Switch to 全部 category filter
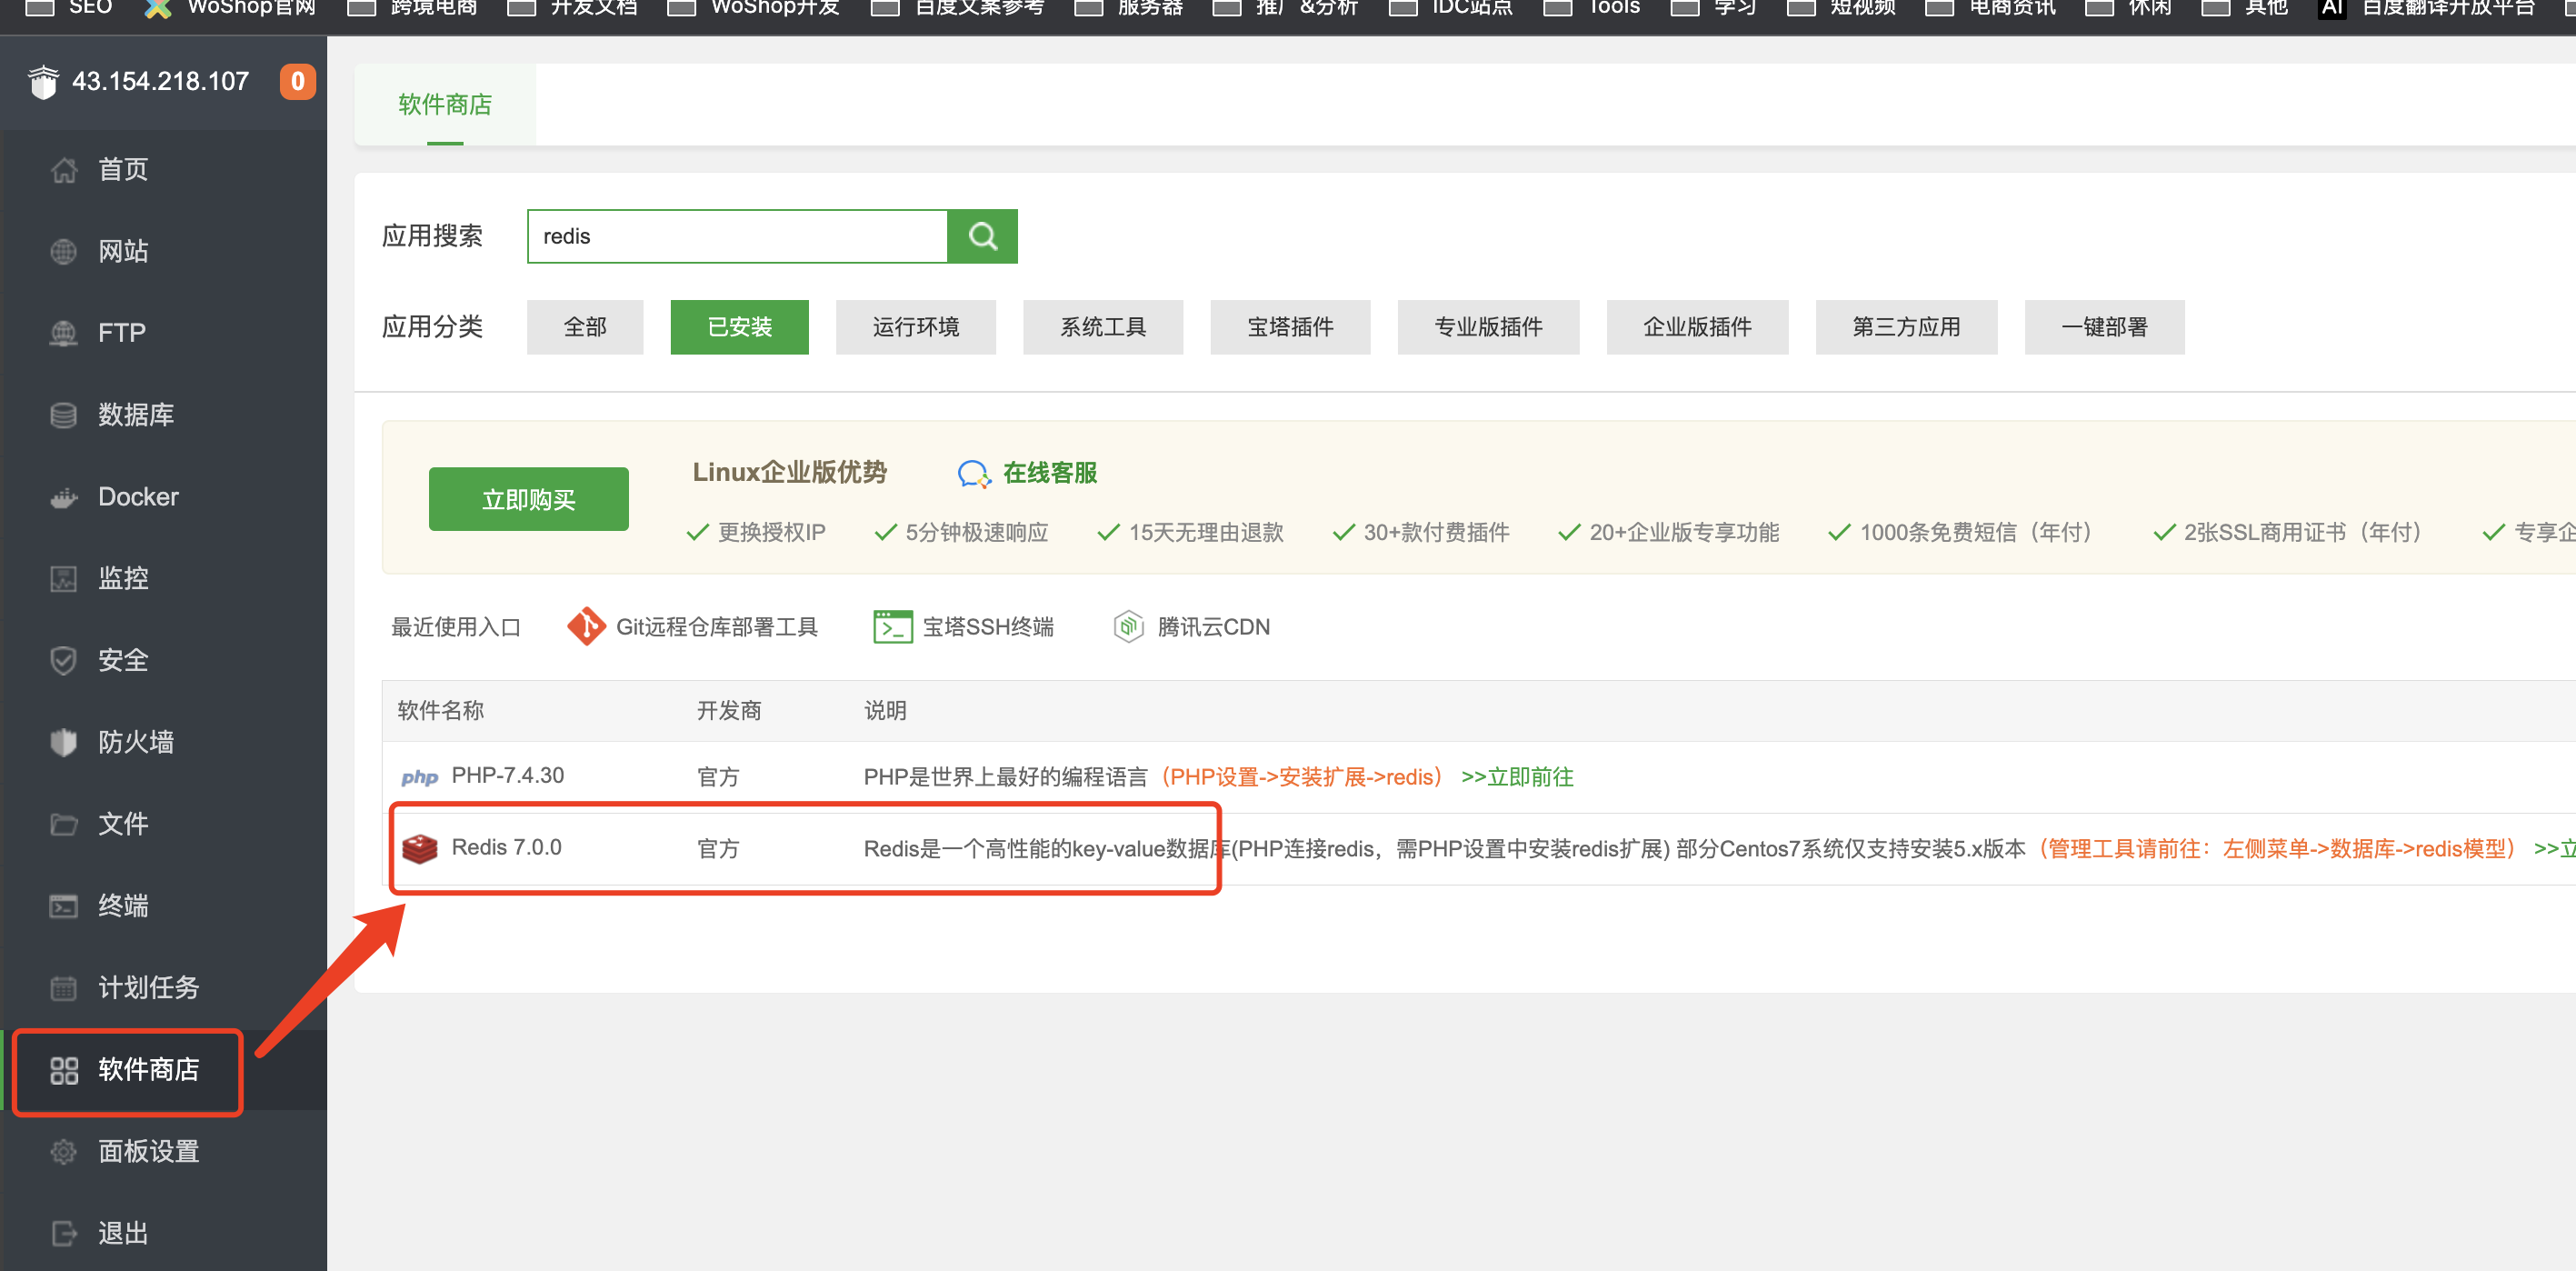Viewport: 2576px width, 1271px height. tap(585, 327)
